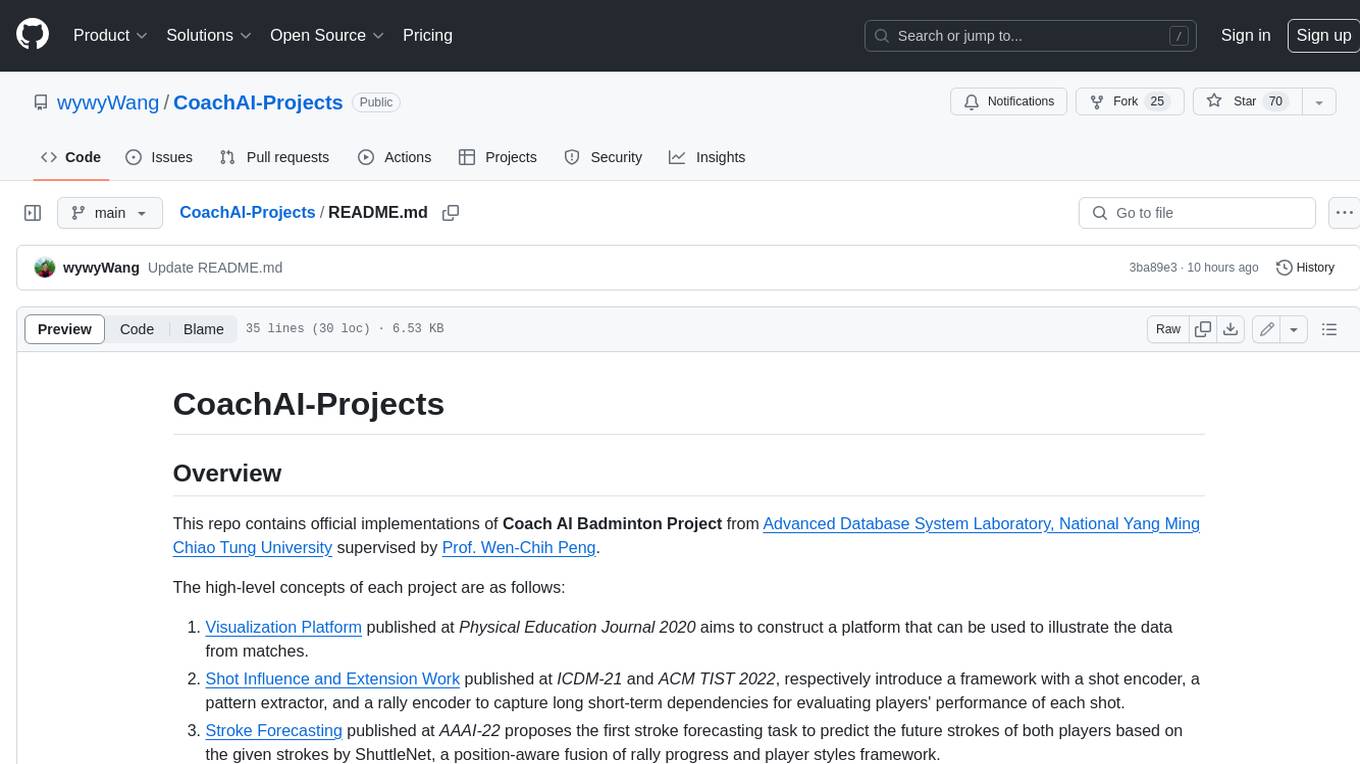Open the Product menu
The height and width of the screenshot is (764, 1360).
click(110, 35)
